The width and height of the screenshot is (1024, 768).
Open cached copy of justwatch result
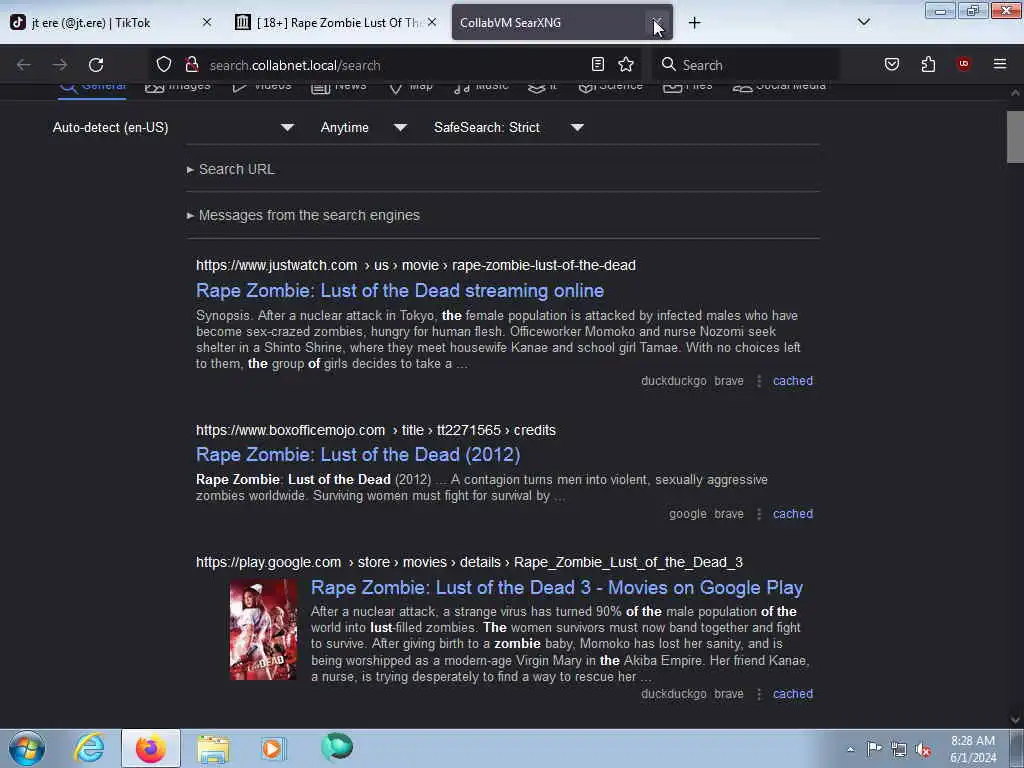point(793,381)
